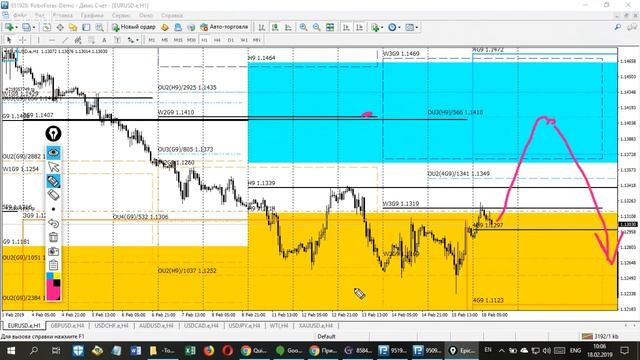The width and height of the screenshot is (640, 360).
Task: Open the Strategy Tester icon
Action: [x=99, y=27]
